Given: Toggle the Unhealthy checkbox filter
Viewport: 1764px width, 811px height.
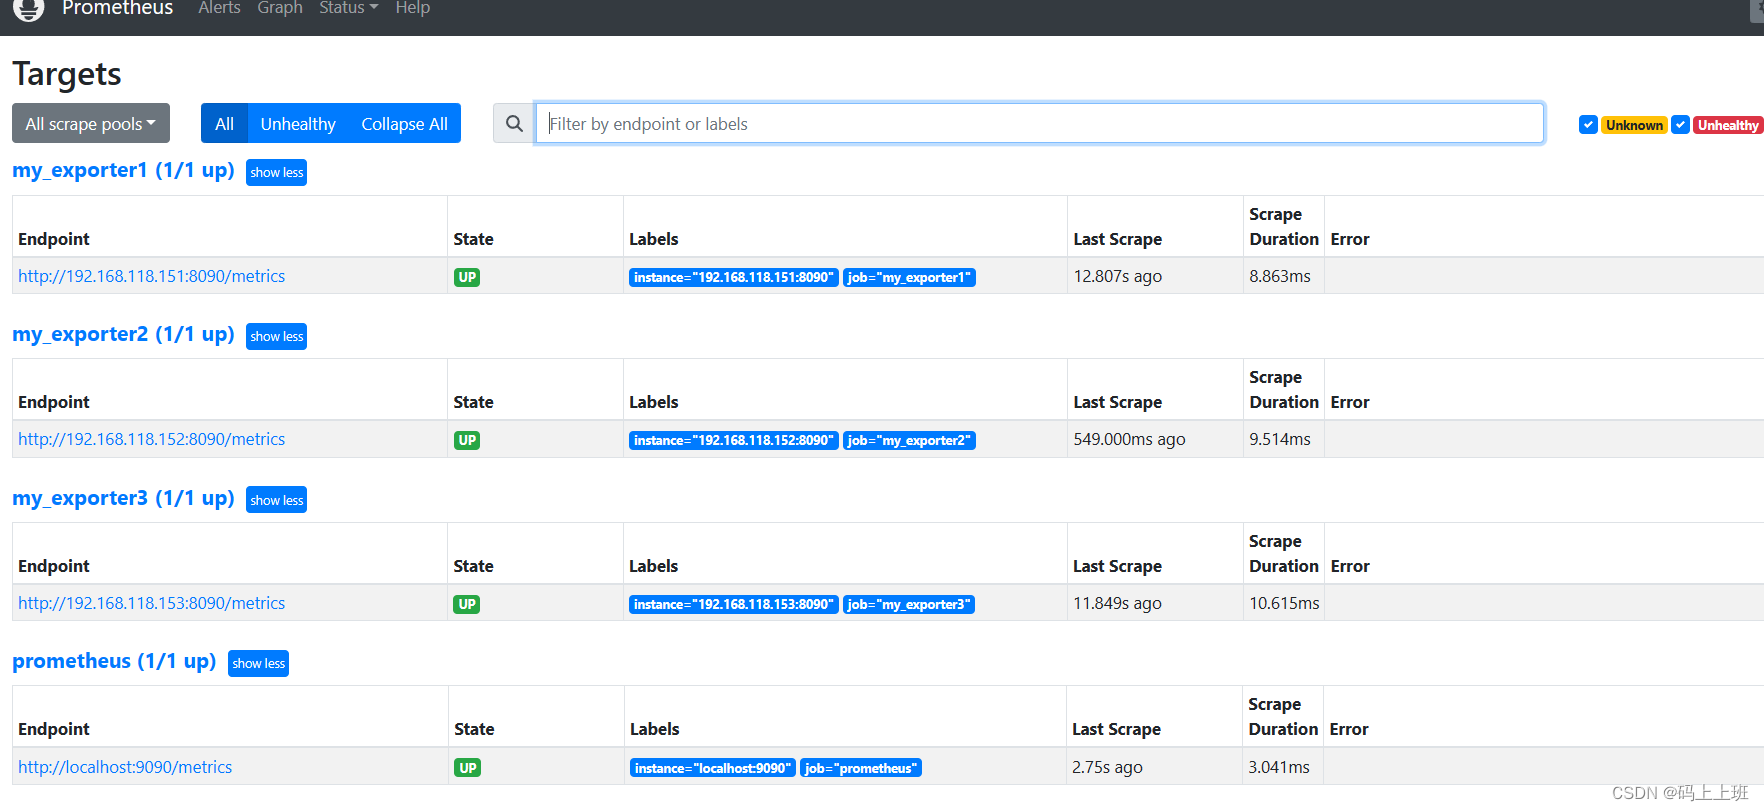Looking at the screenshot, I should pyautogui.click(x=1681, y=125).
